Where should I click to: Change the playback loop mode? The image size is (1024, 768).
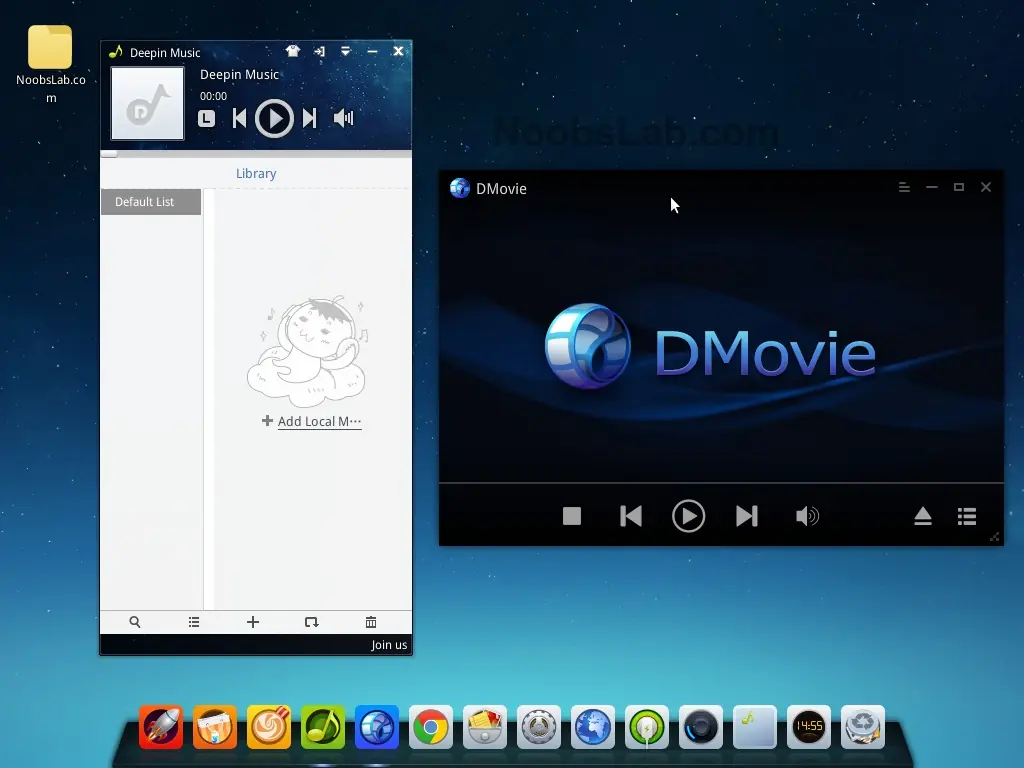312,622
